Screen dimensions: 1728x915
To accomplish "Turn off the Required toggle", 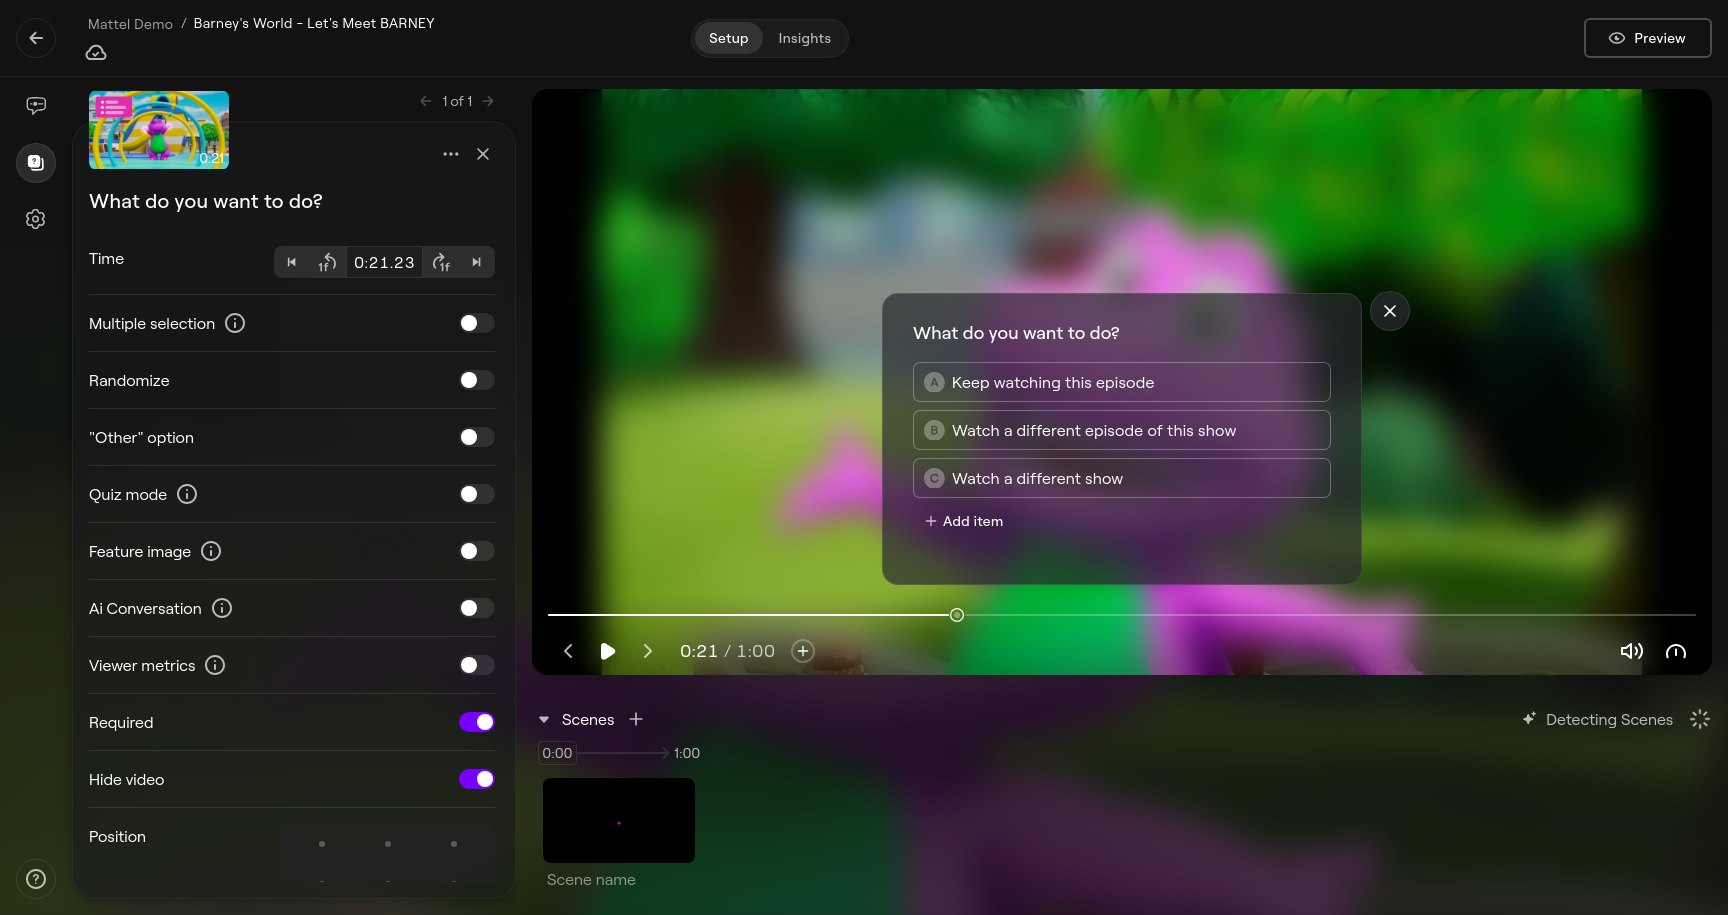I will click(x=476, y=722).
